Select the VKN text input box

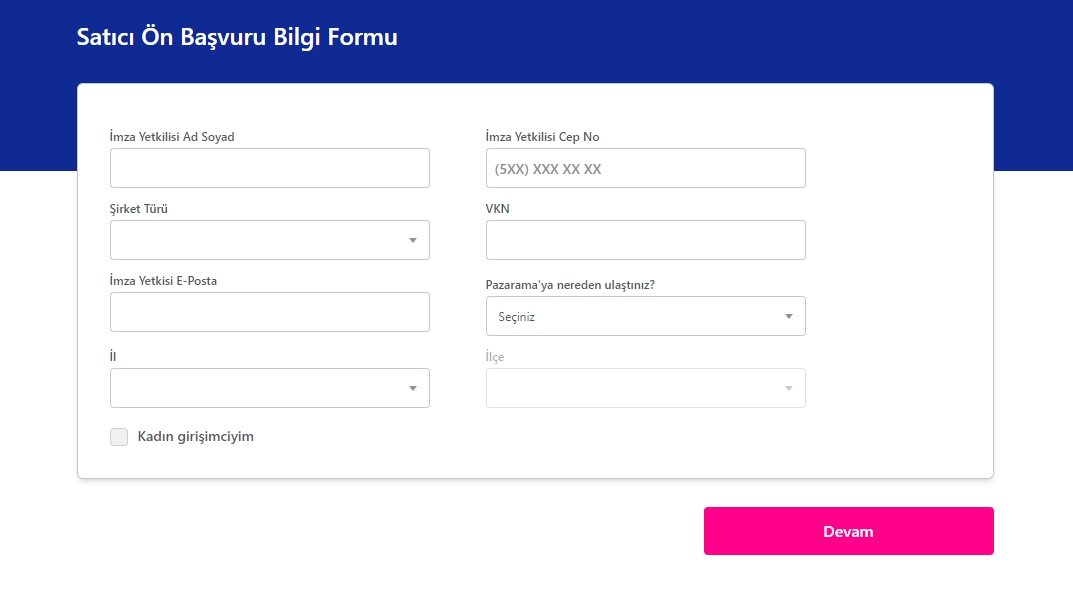click(645, 240)
